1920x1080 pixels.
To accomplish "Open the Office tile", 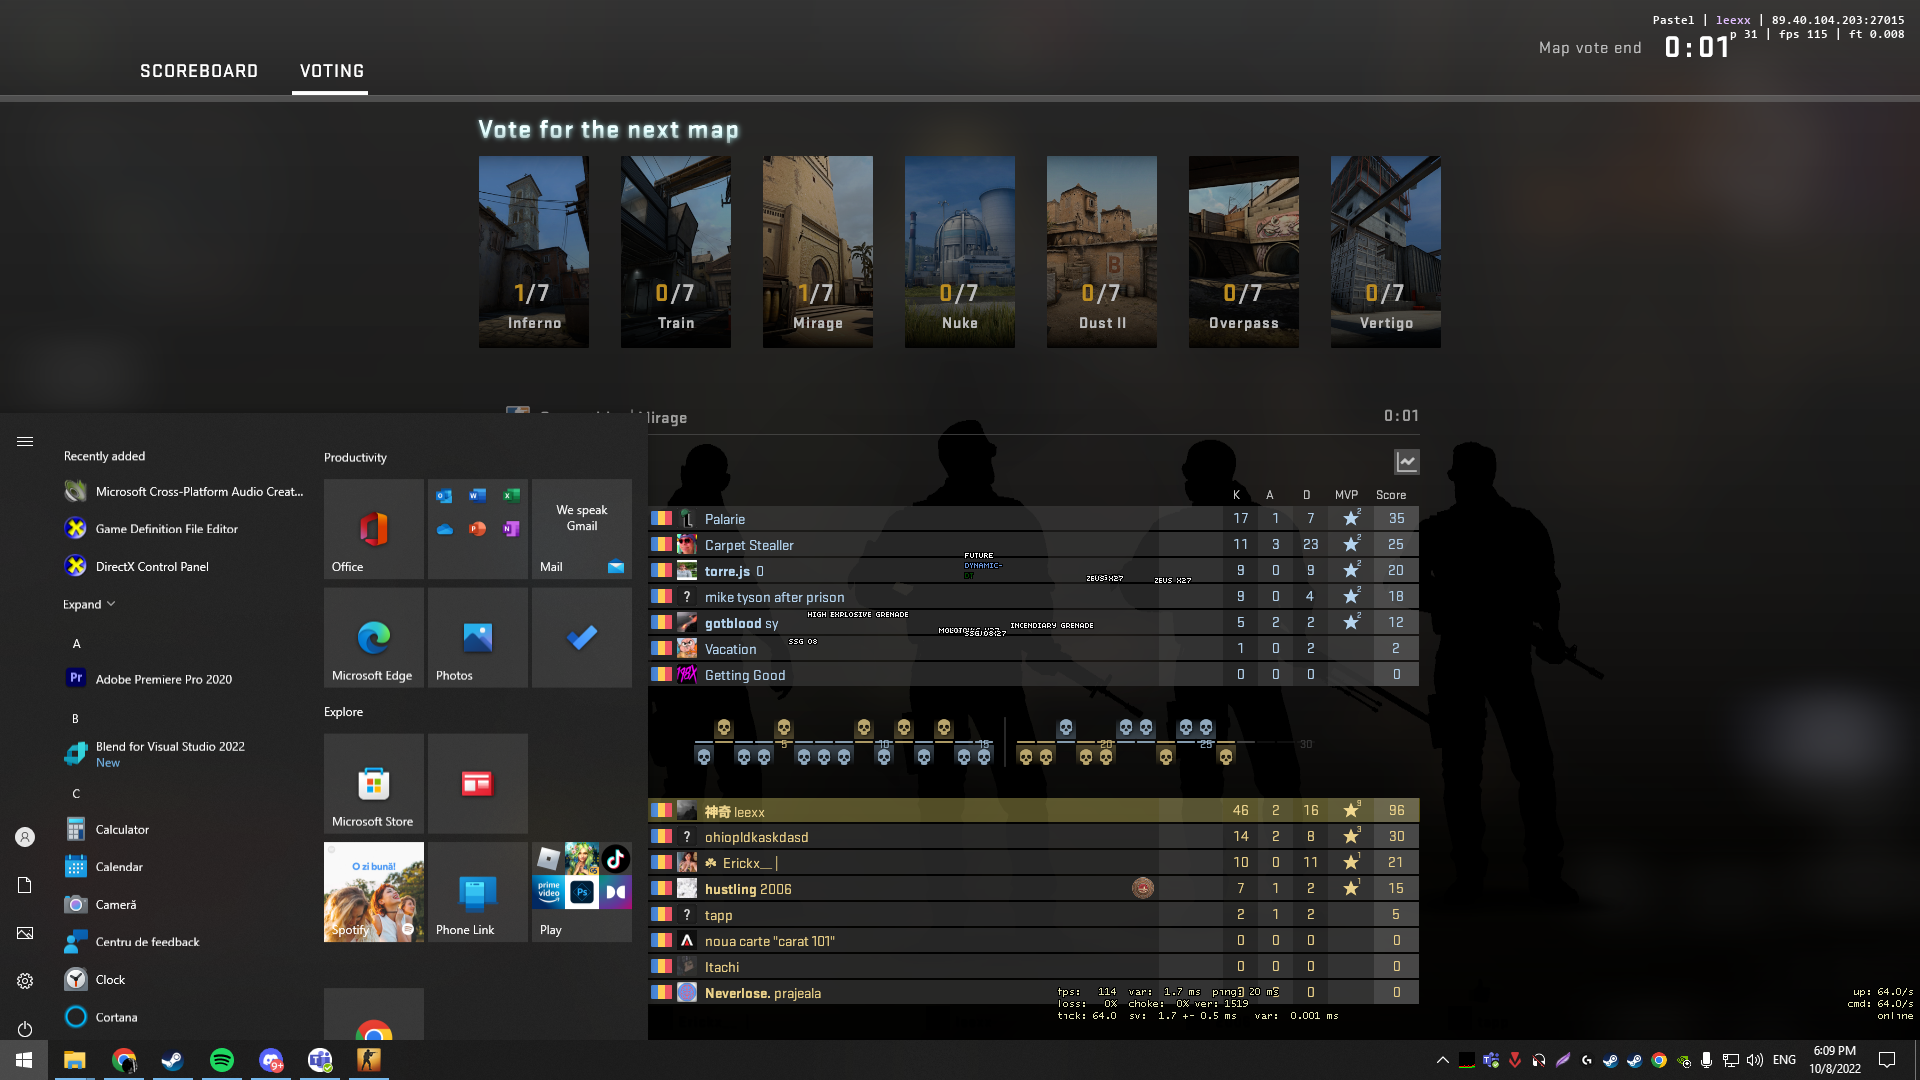I will click(x=374, y=529).
